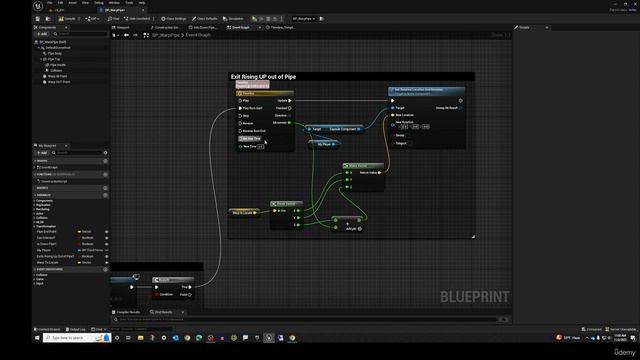
Task: Add new function with FUNCTIONS plus icon
Action: 105,174
